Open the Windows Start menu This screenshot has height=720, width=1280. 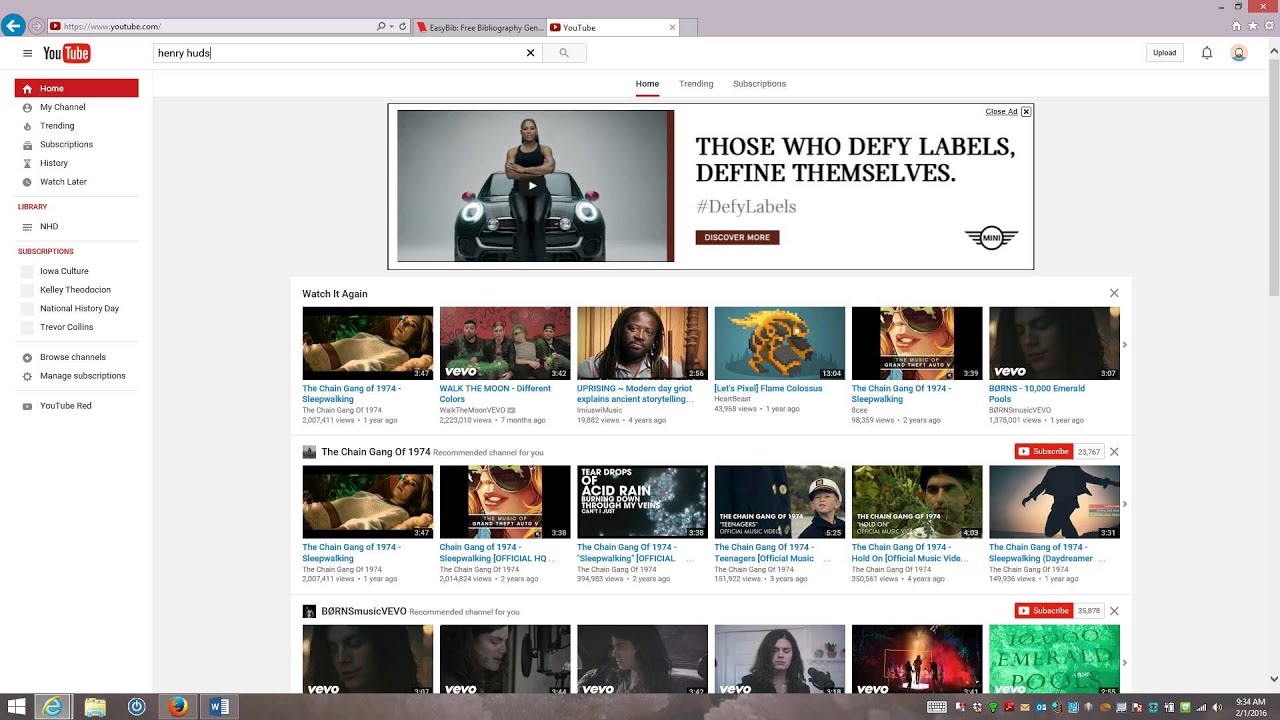pyautogui.click(x=17, y=707)
